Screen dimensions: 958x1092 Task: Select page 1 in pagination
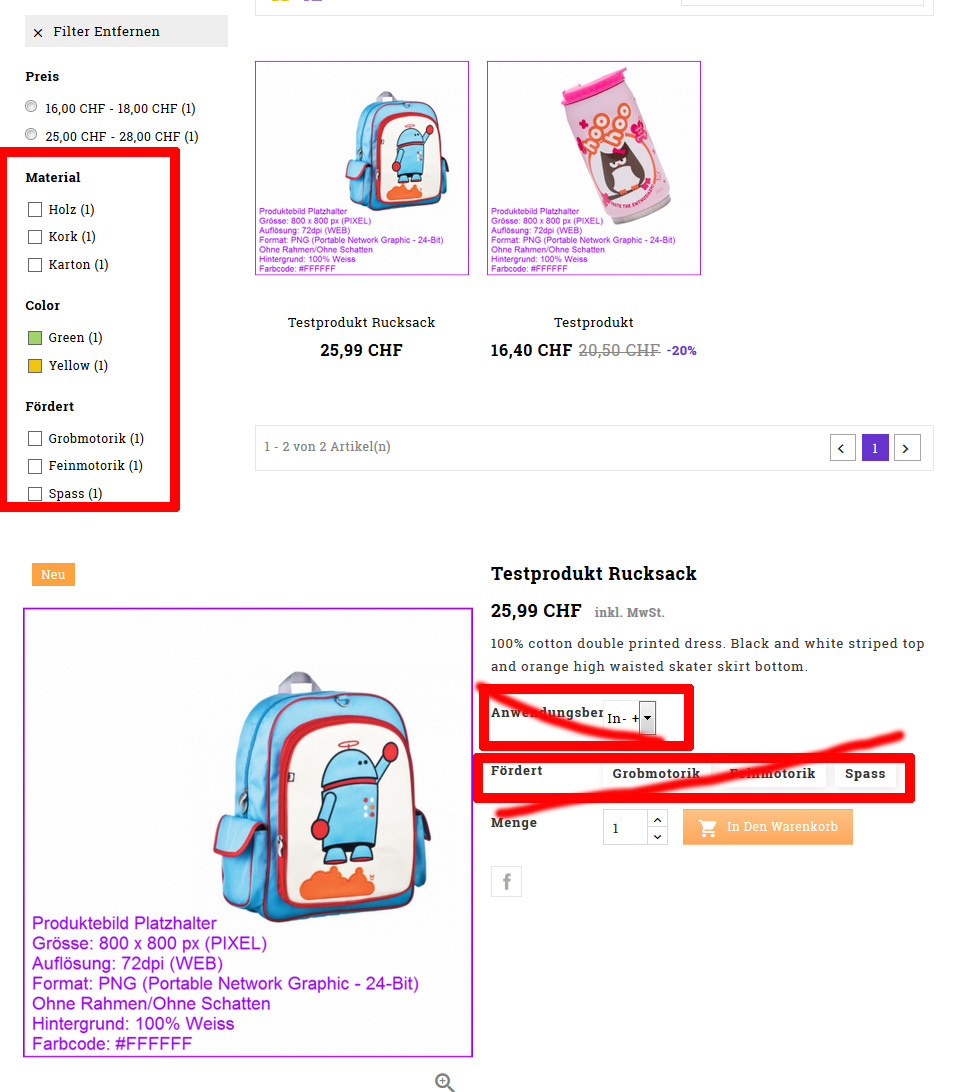pos(875,448)
